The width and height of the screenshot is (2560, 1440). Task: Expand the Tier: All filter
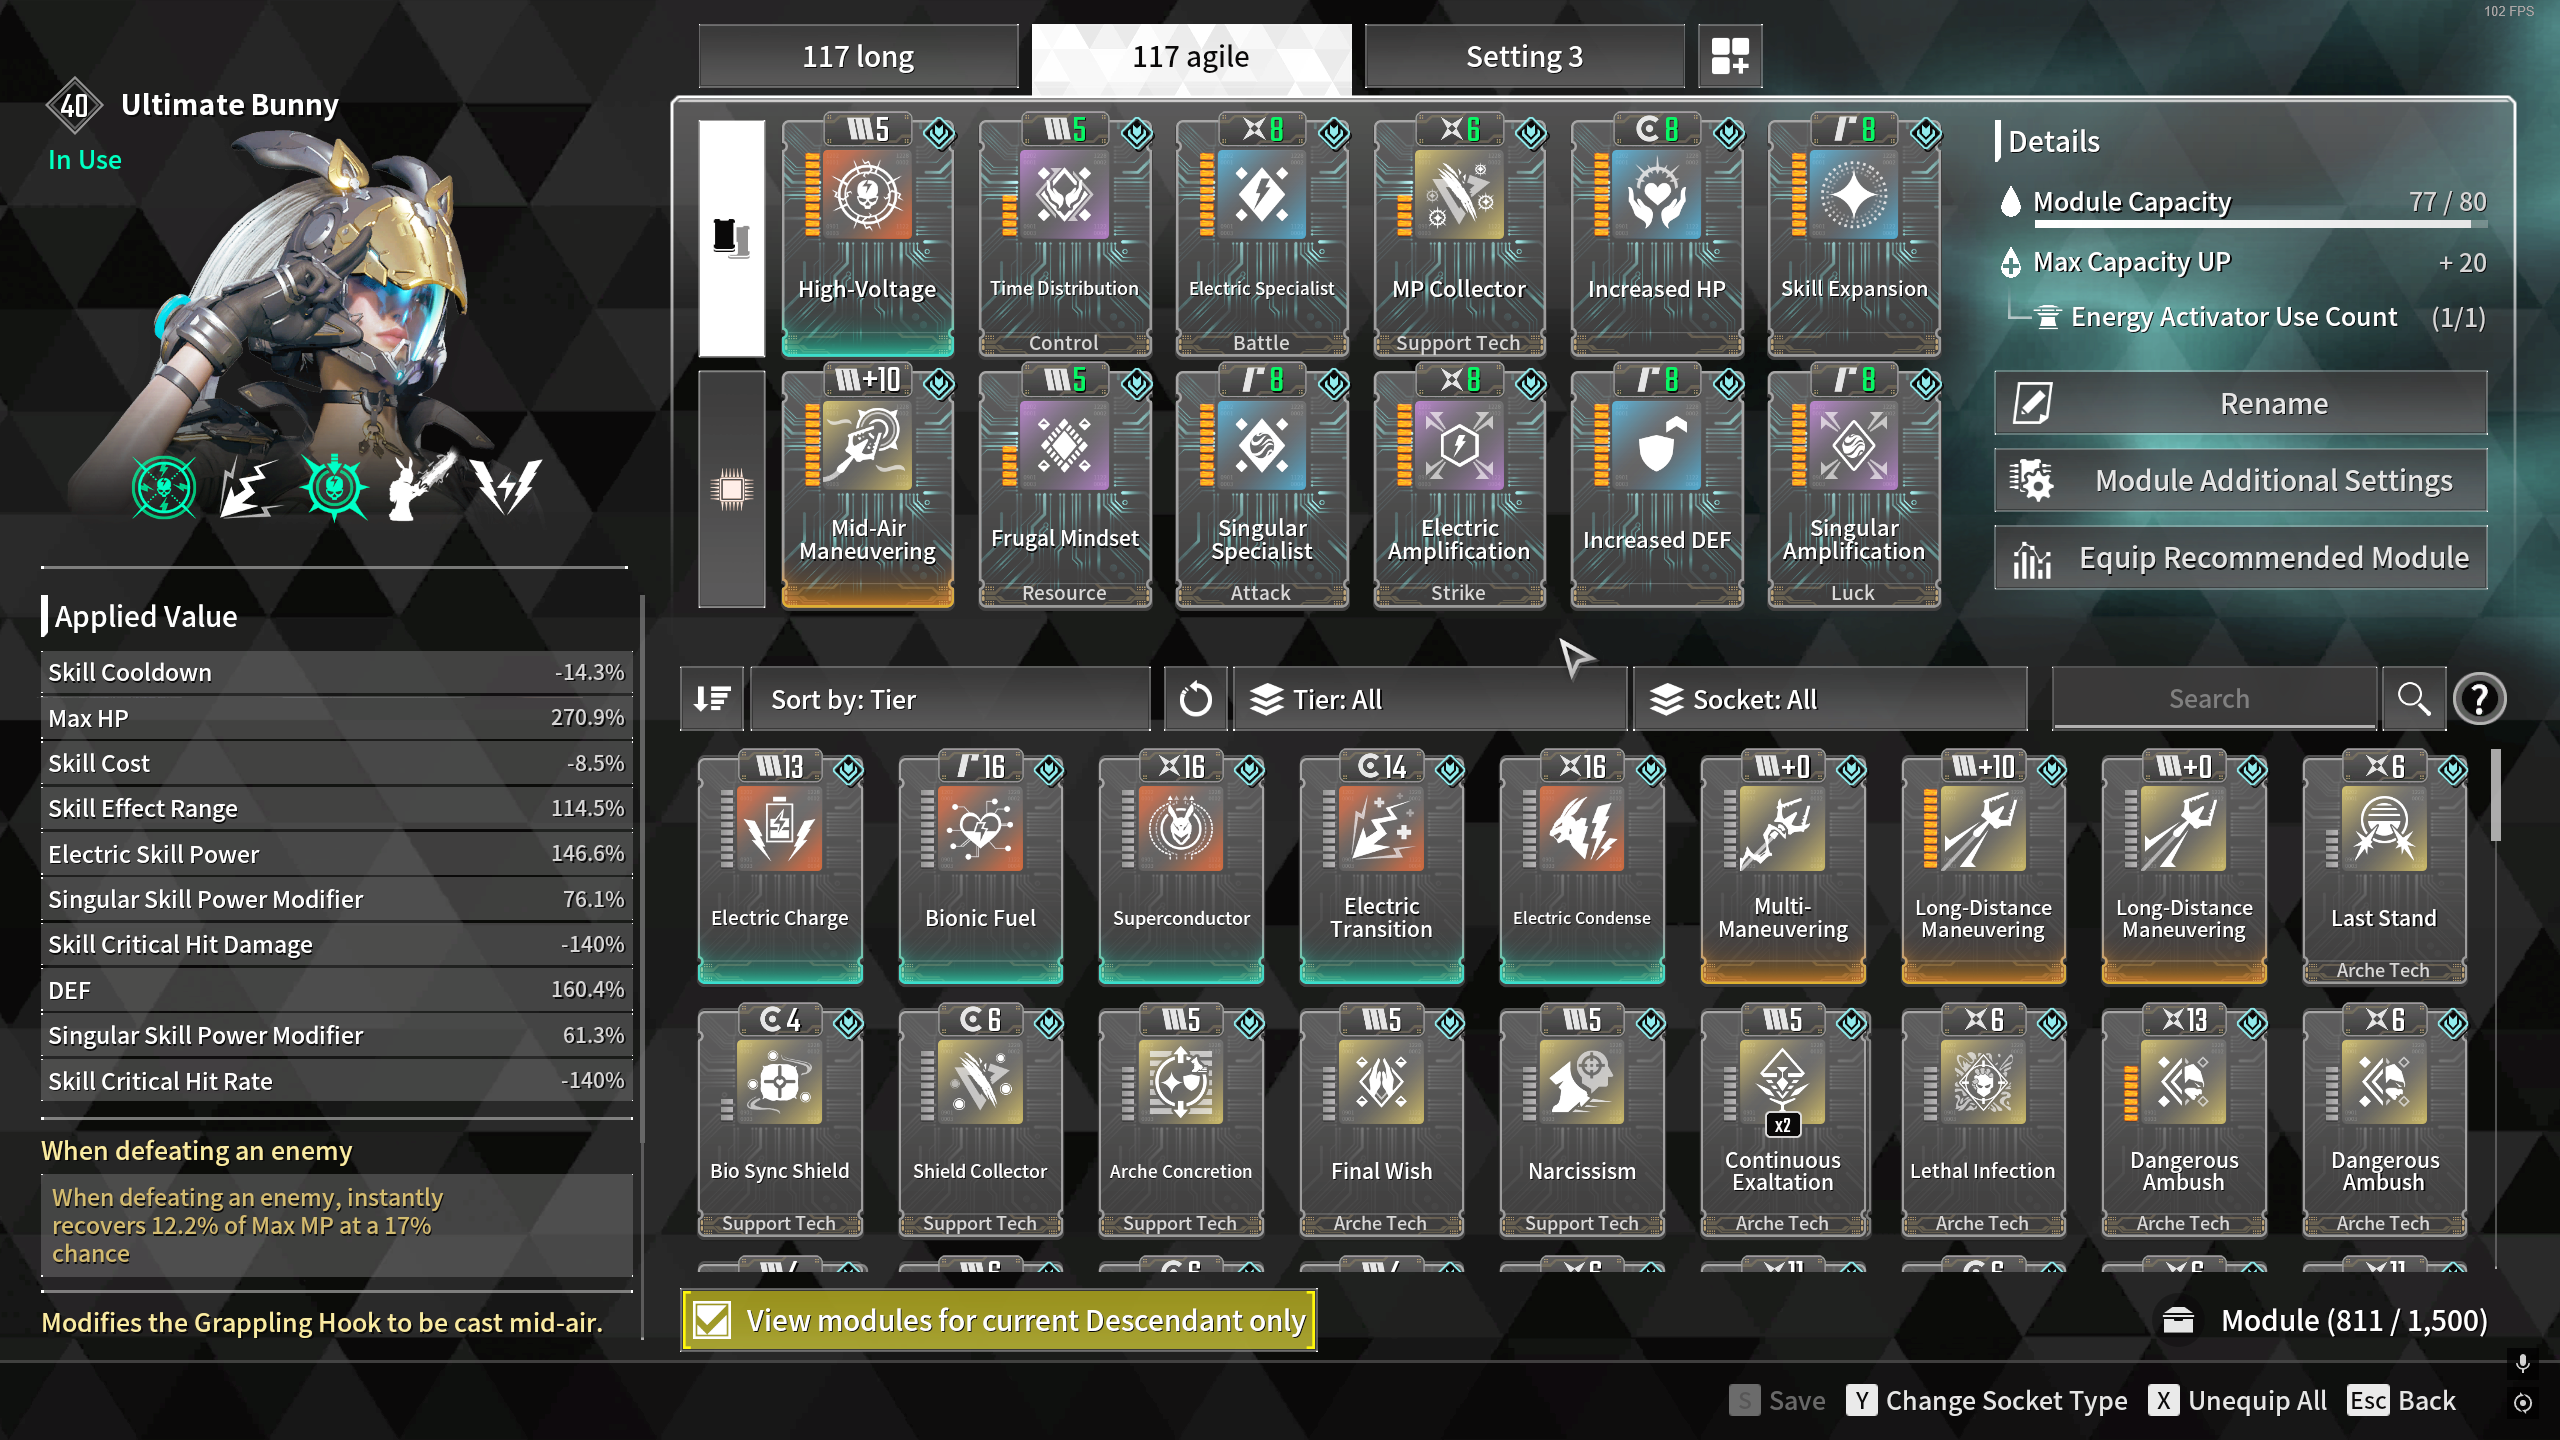(x=1428, y=699)
